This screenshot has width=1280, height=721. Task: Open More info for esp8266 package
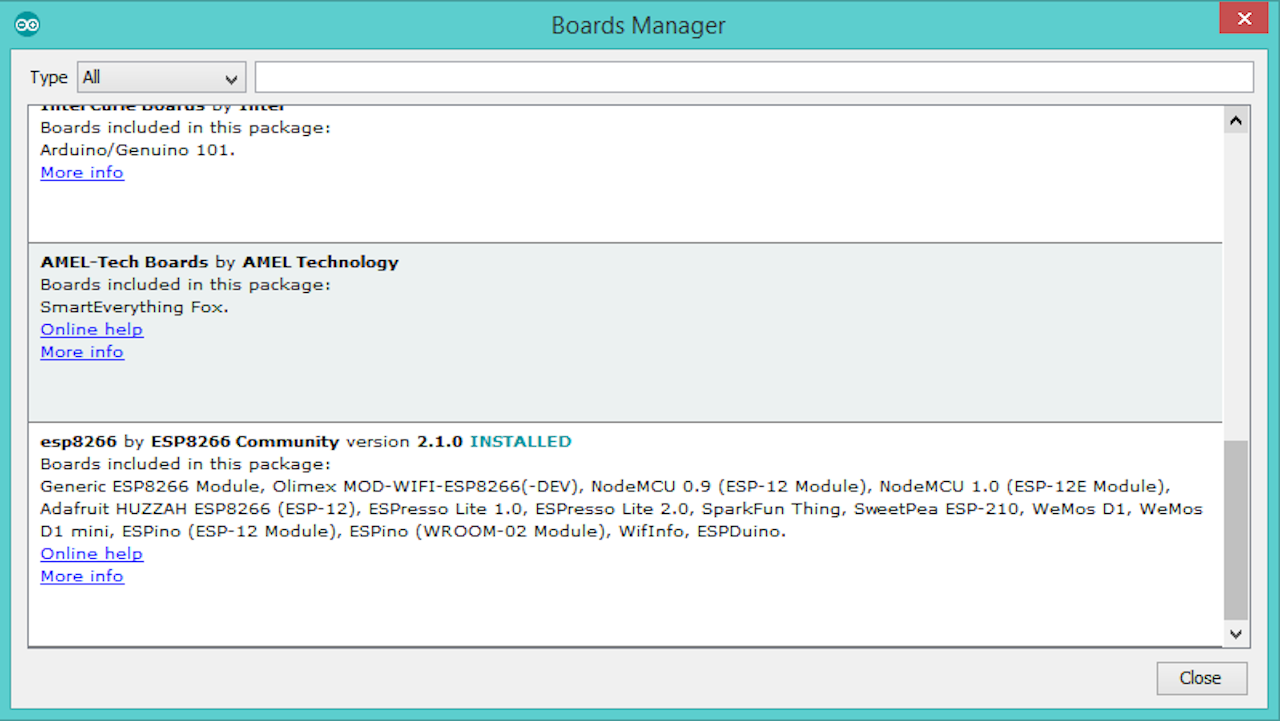coord(82,576)
